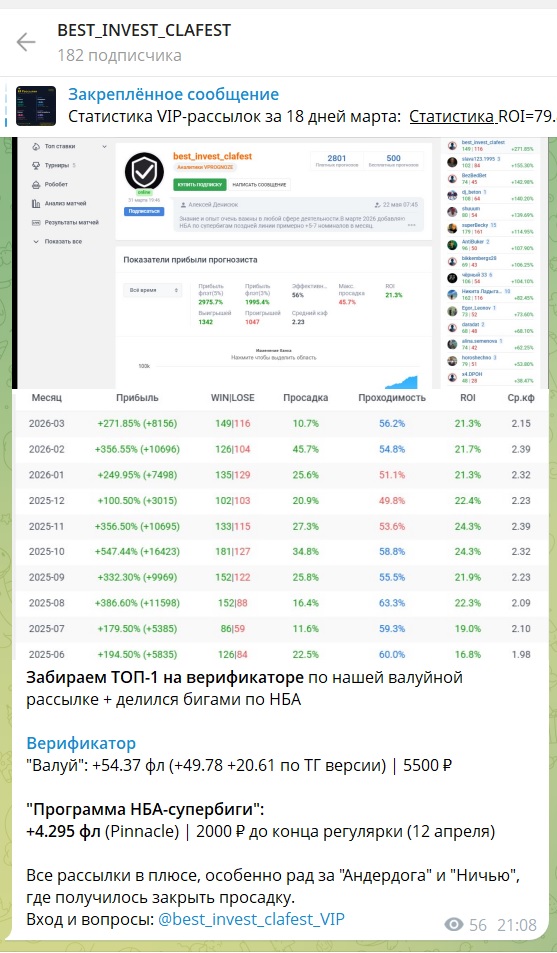
Task: Click the +356.55% (+10696) profit cell
Action: point(137,449)
